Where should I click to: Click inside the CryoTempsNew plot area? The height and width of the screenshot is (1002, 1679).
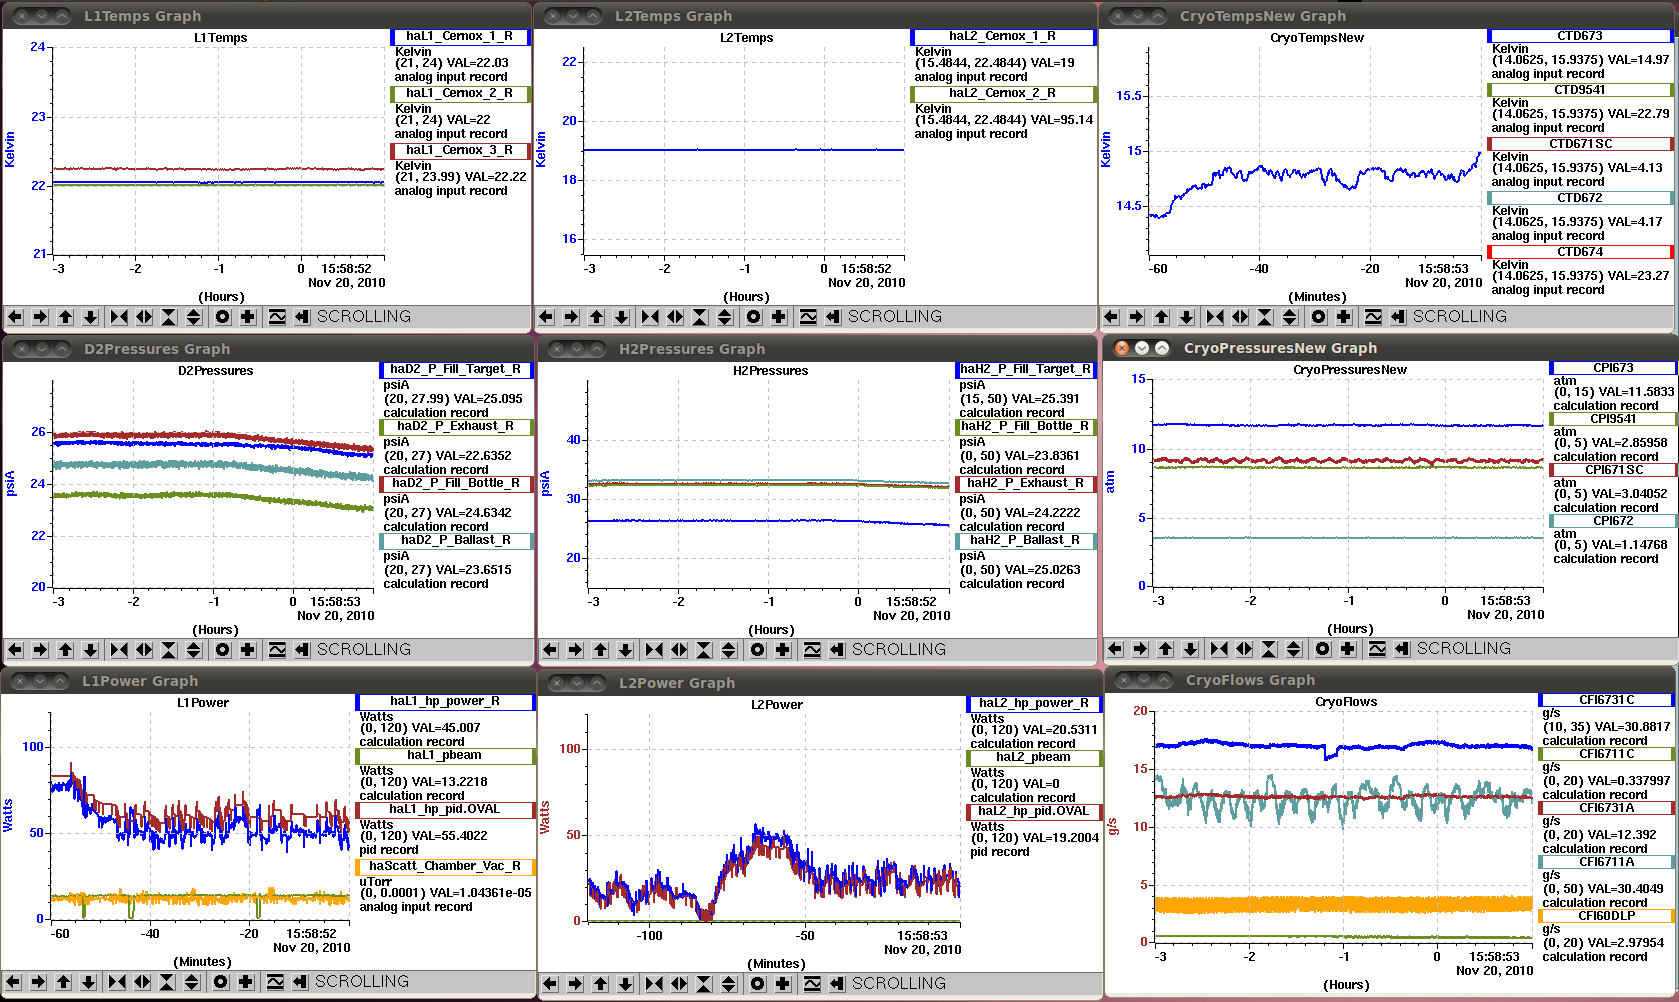(1315, 150)
